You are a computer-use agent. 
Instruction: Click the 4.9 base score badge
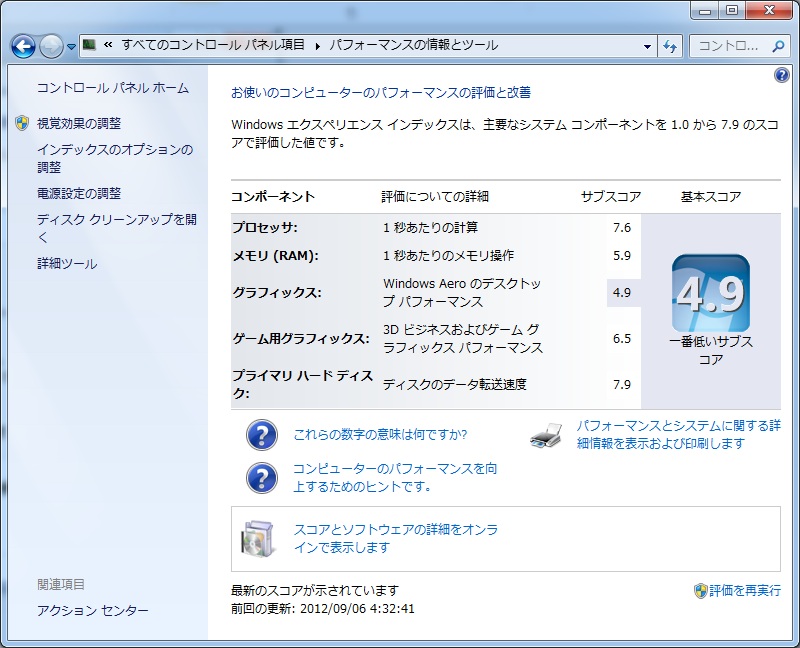pos(710,294)
